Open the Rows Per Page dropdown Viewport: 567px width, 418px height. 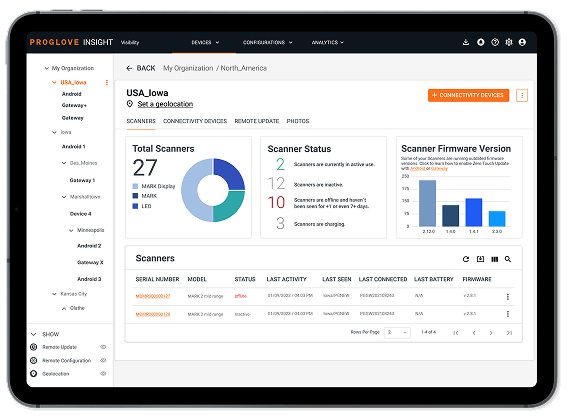coord(397,332)
